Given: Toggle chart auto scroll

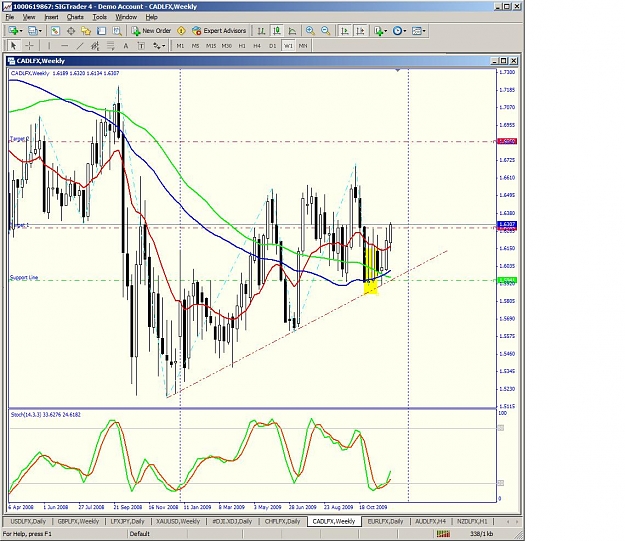Looking at the screenshot, I should (x=345, y=31).
